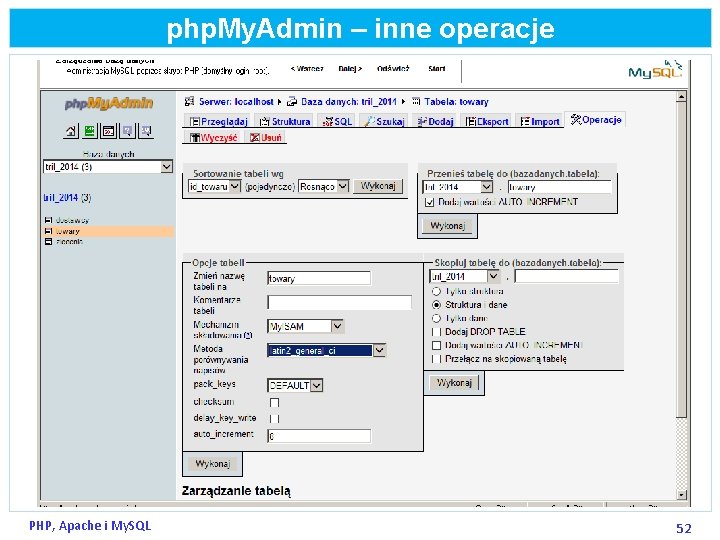Click the red Wyczyść tab
720x540 pixels.
(214, 137)
